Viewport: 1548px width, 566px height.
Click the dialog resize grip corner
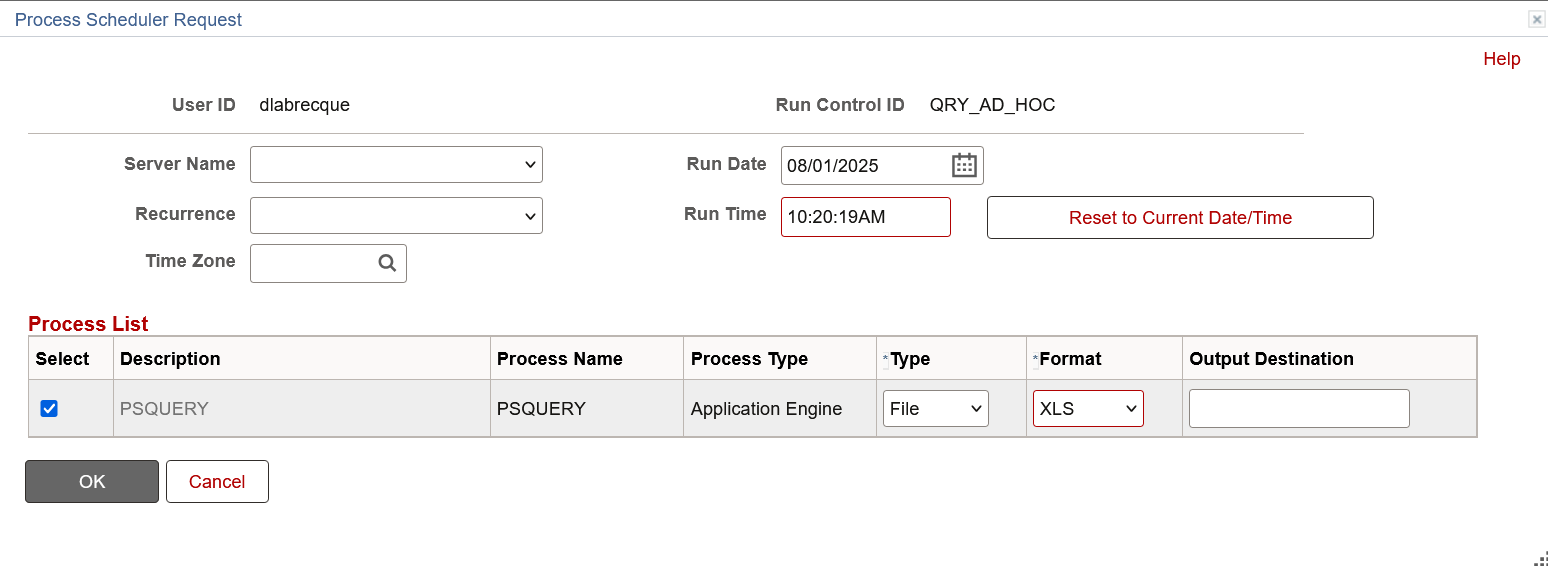[1539, 558]
